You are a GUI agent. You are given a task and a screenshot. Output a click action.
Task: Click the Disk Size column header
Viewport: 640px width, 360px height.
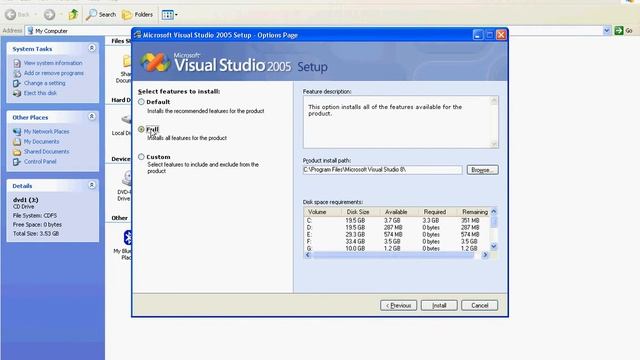[358, 212]
